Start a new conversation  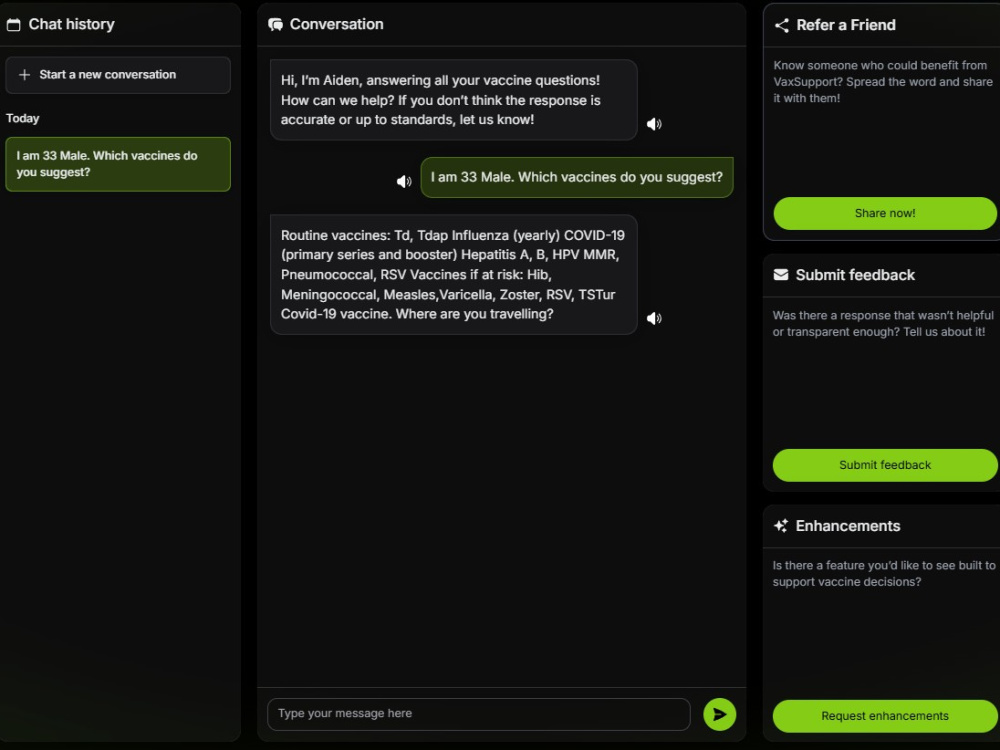pyautogui.click(x=118, y=75)
